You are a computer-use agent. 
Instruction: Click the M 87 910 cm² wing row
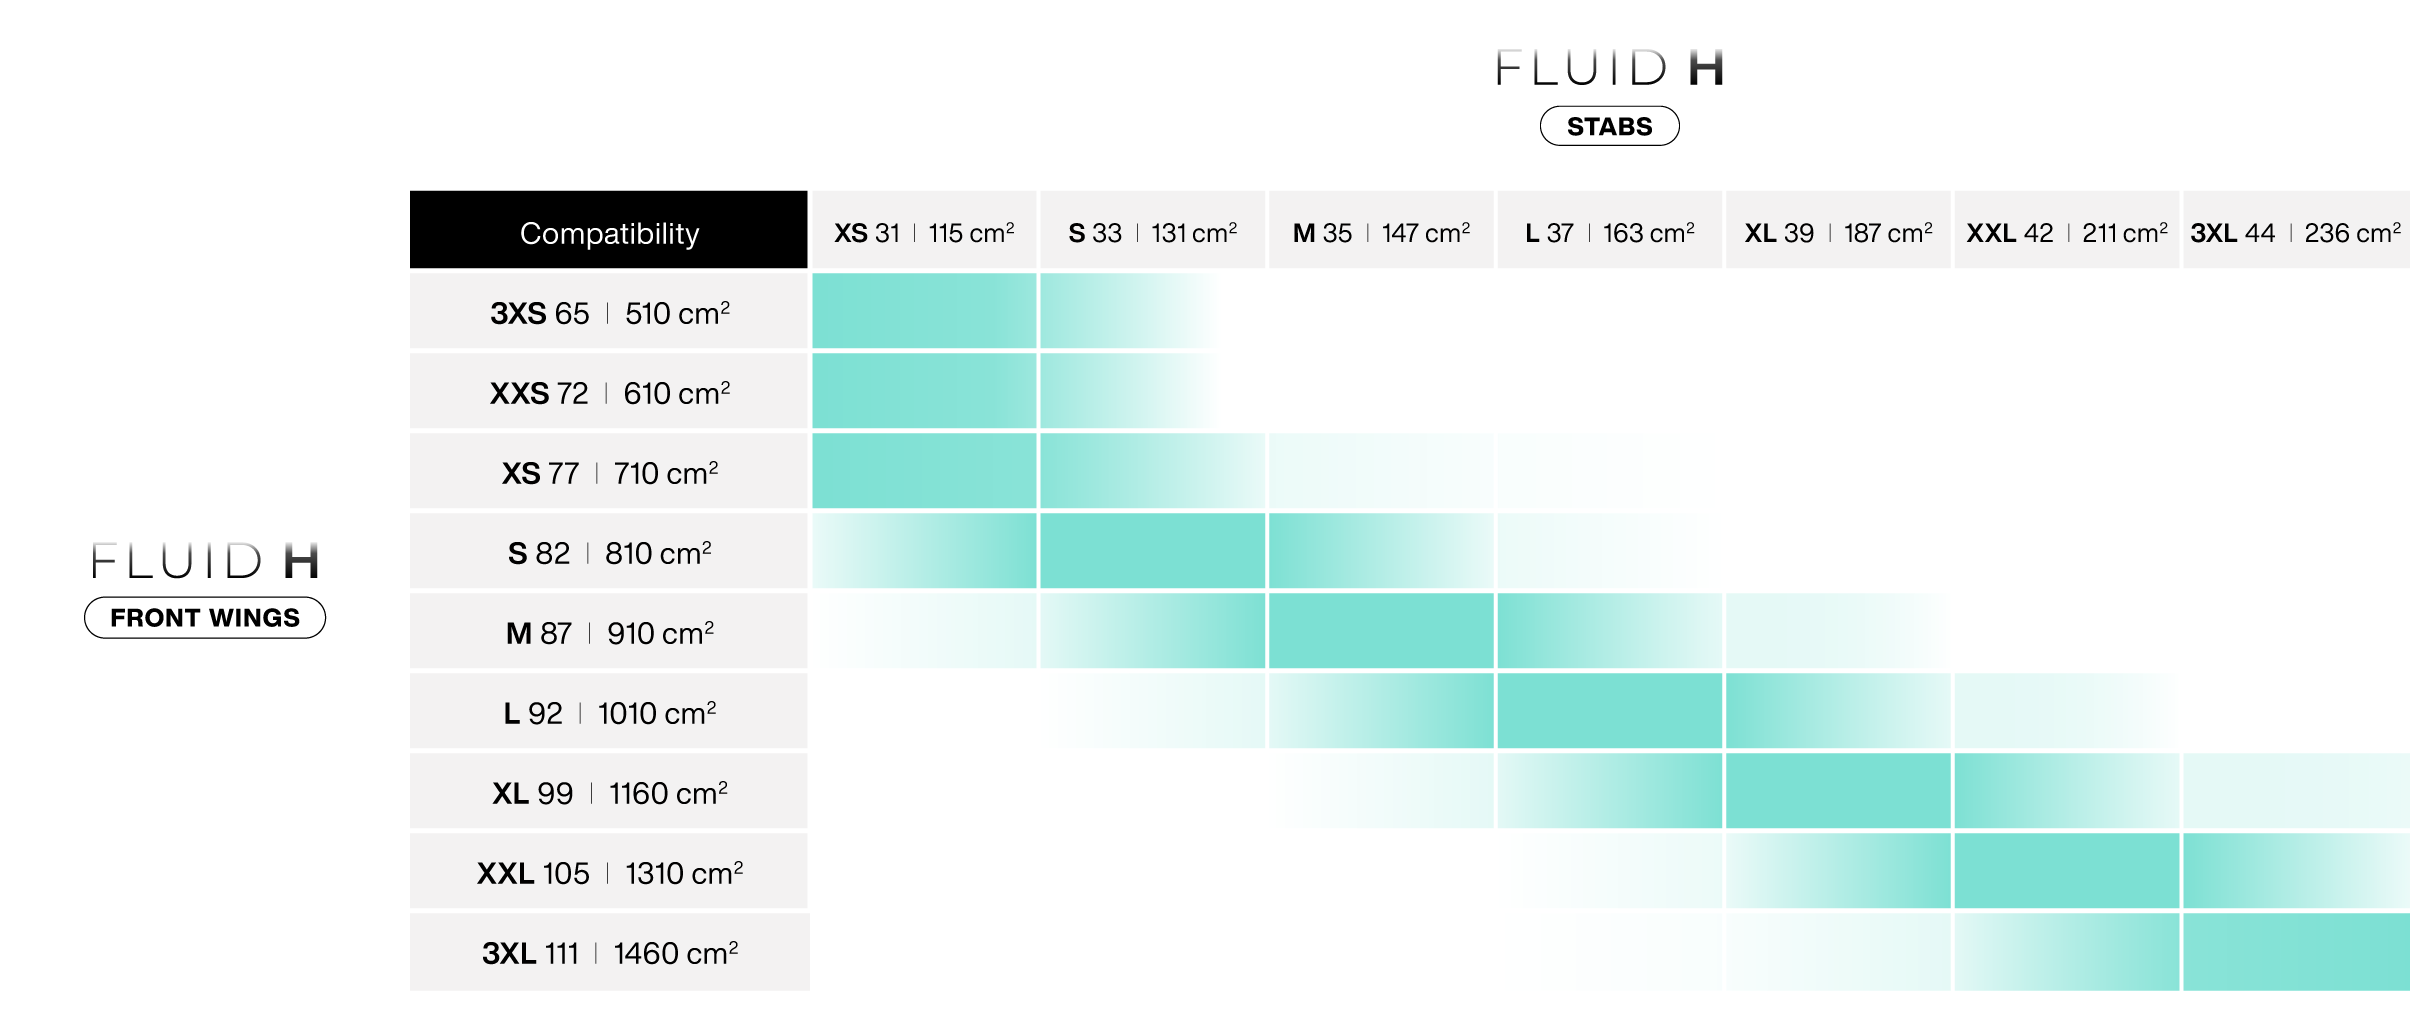point(609,631)
